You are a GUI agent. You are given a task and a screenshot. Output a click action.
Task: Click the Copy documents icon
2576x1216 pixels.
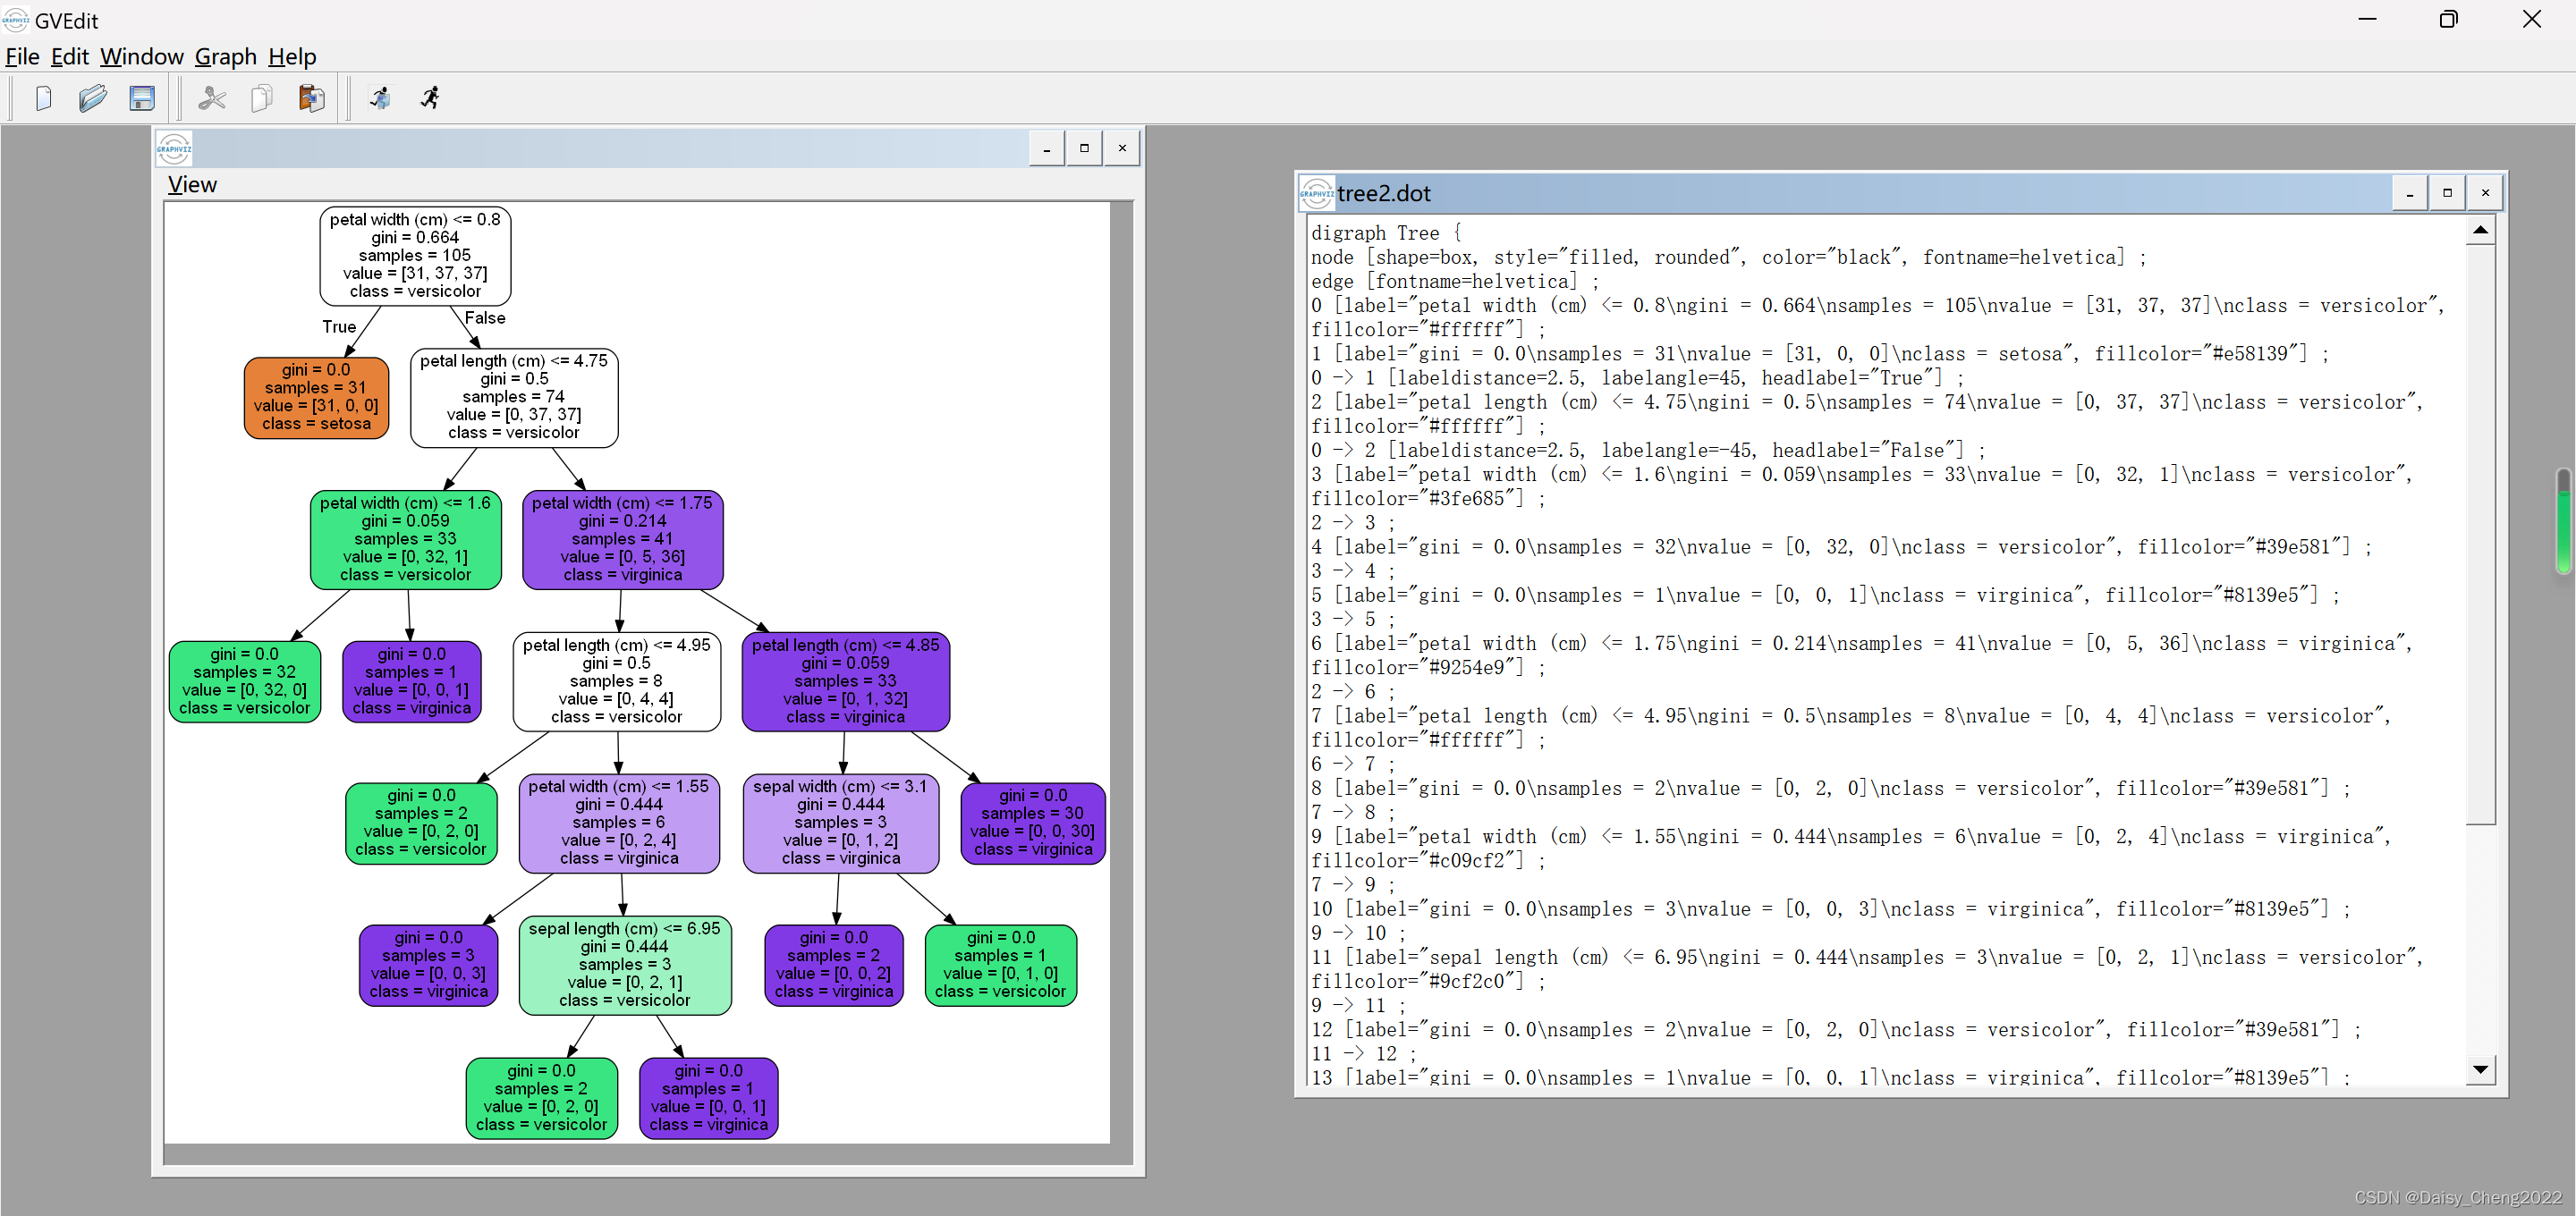[262, 98]
